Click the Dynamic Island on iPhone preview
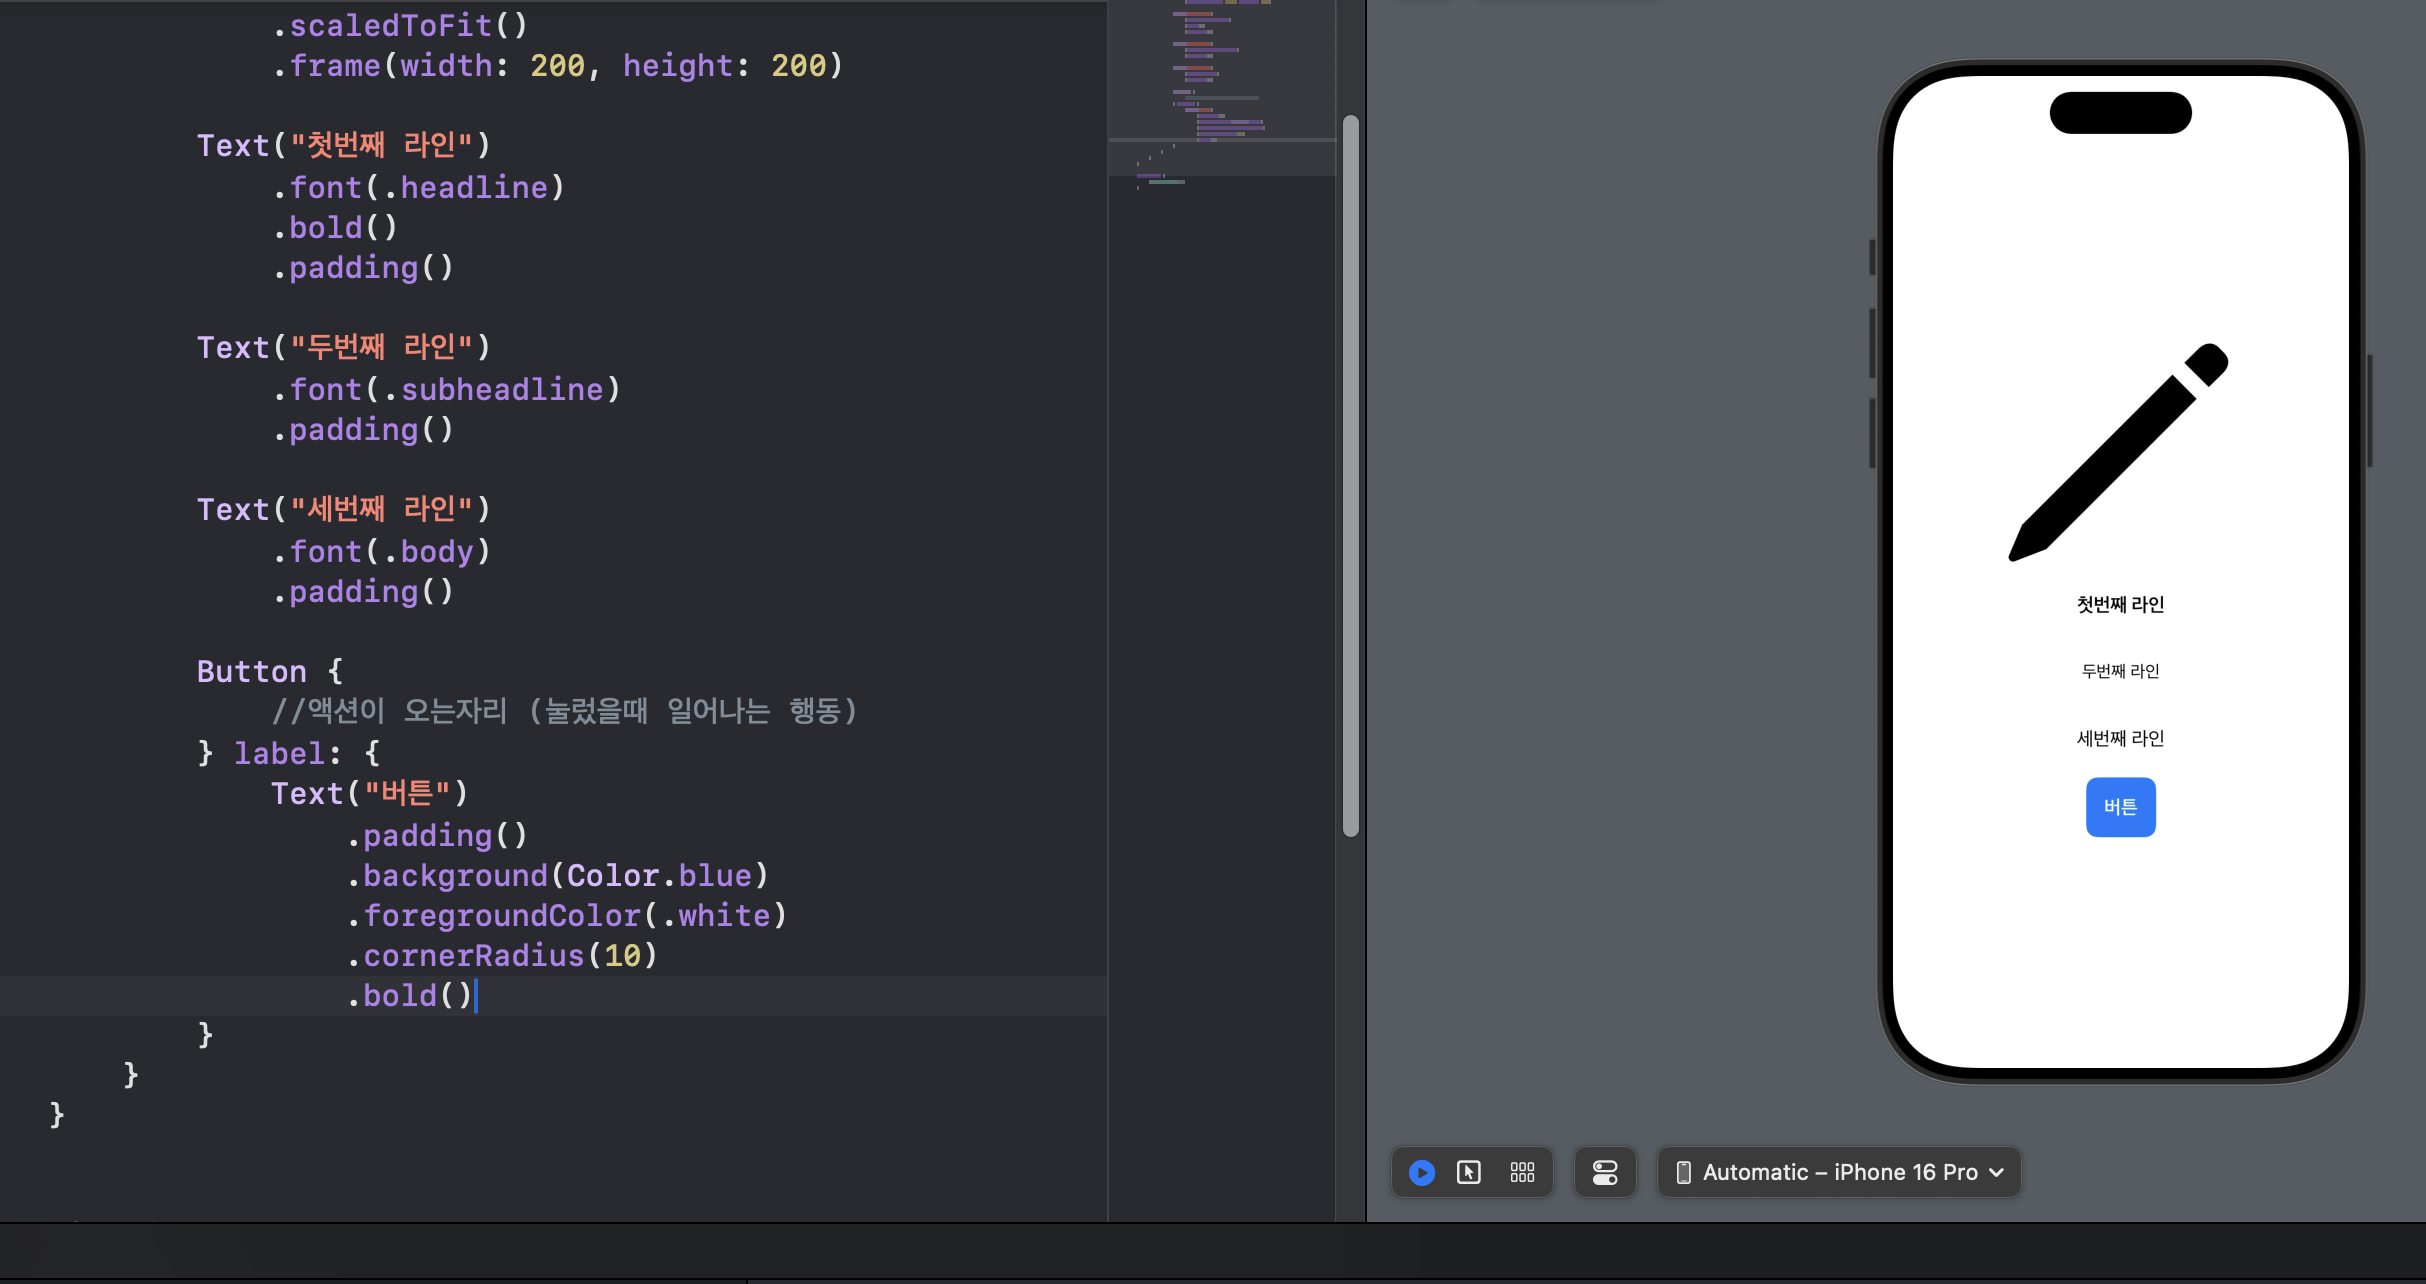The width and height of the screenshot is (2426, 1284). click(x=2120, y=112)
